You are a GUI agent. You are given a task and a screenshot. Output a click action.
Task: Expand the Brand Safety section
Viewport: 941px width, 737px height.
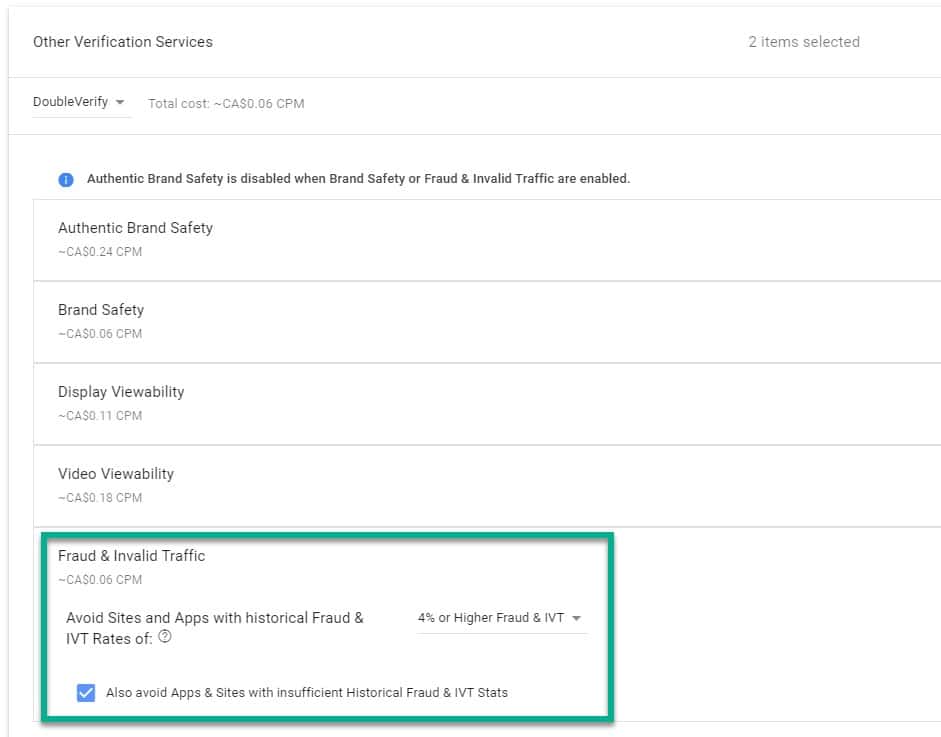101,310
